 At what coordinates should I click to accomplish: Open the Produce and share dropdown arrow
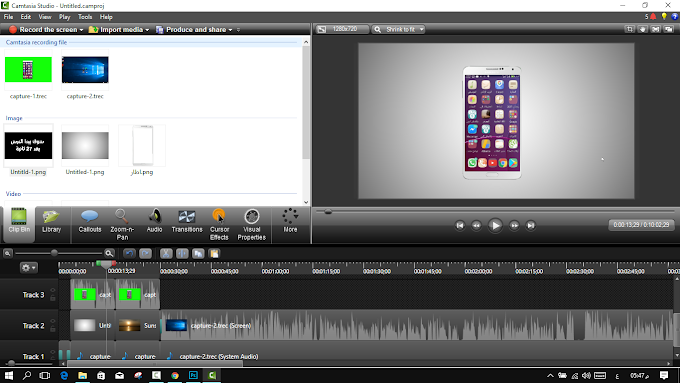(230, 30)
